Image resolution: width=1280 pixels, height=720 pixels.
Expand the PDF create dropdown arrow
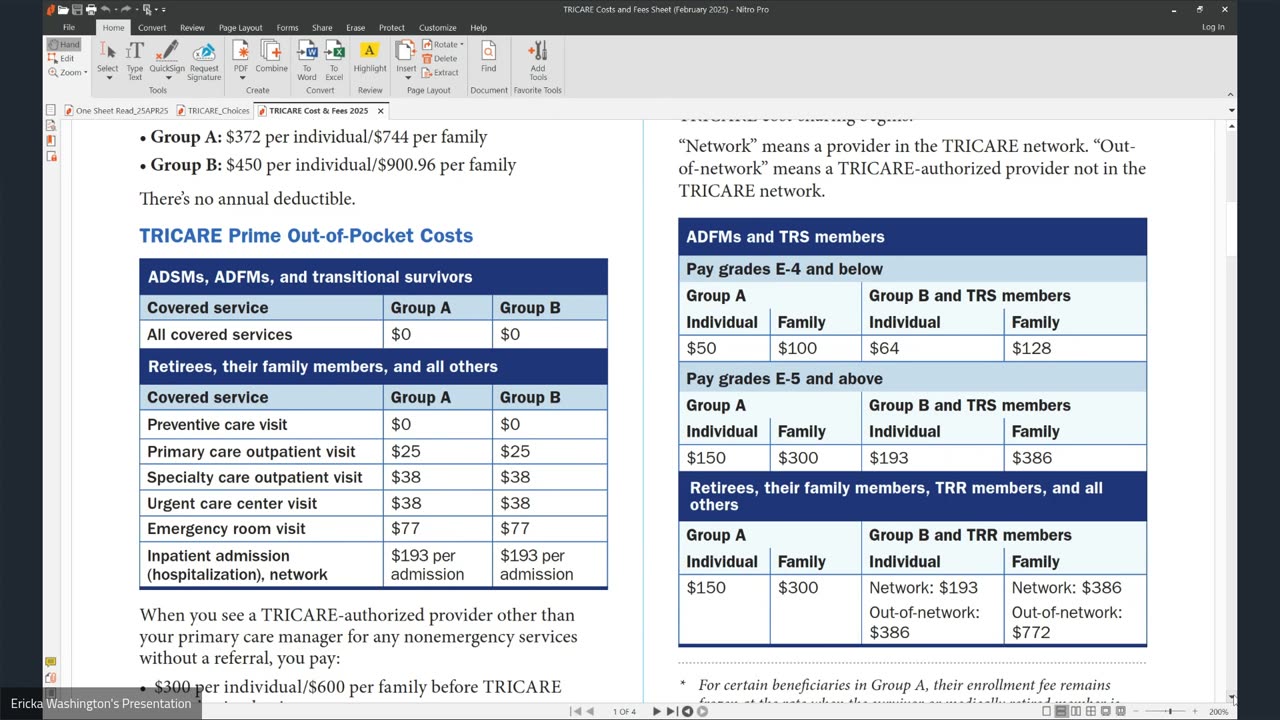[x=241, y=78]
